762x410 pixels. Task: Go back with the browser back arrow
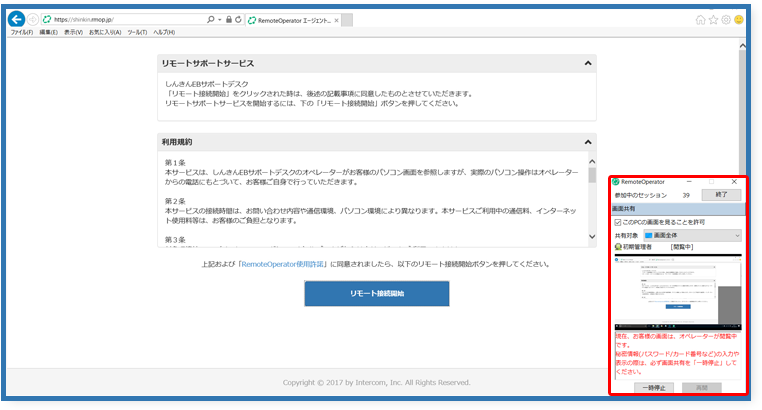tap(17, 19)
